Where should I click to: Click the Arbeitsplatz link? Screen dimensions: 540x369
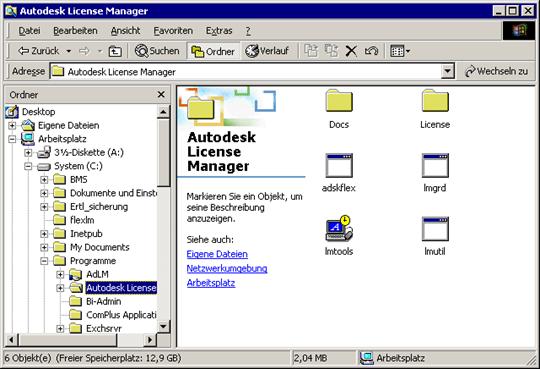(x=211, y=283)
